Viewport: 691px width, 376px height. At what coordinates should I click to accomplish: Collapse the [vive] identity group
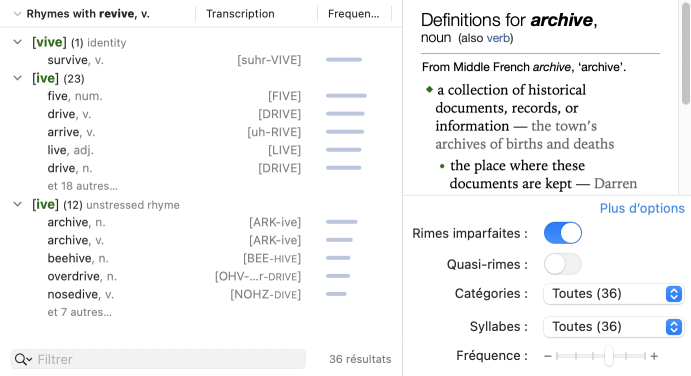coord(18,42)
